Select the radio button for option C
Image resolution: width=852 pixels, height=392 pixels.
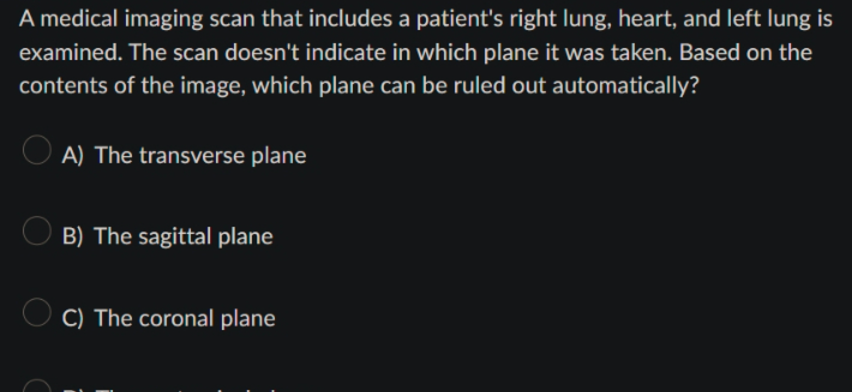pos(37,312)
